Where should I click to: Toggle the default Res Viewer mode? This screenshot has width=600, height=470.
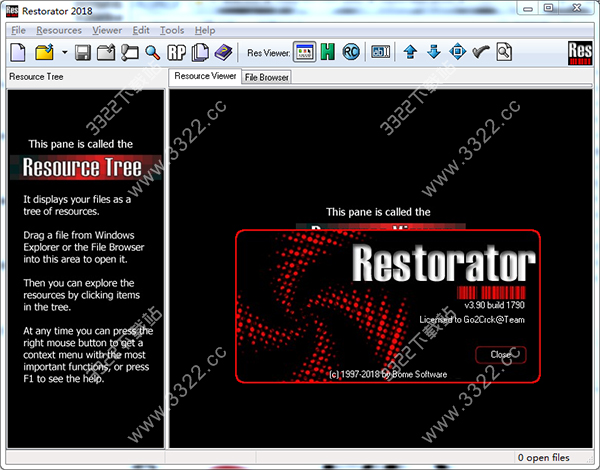pyautogui.click(x=305, y=52)
